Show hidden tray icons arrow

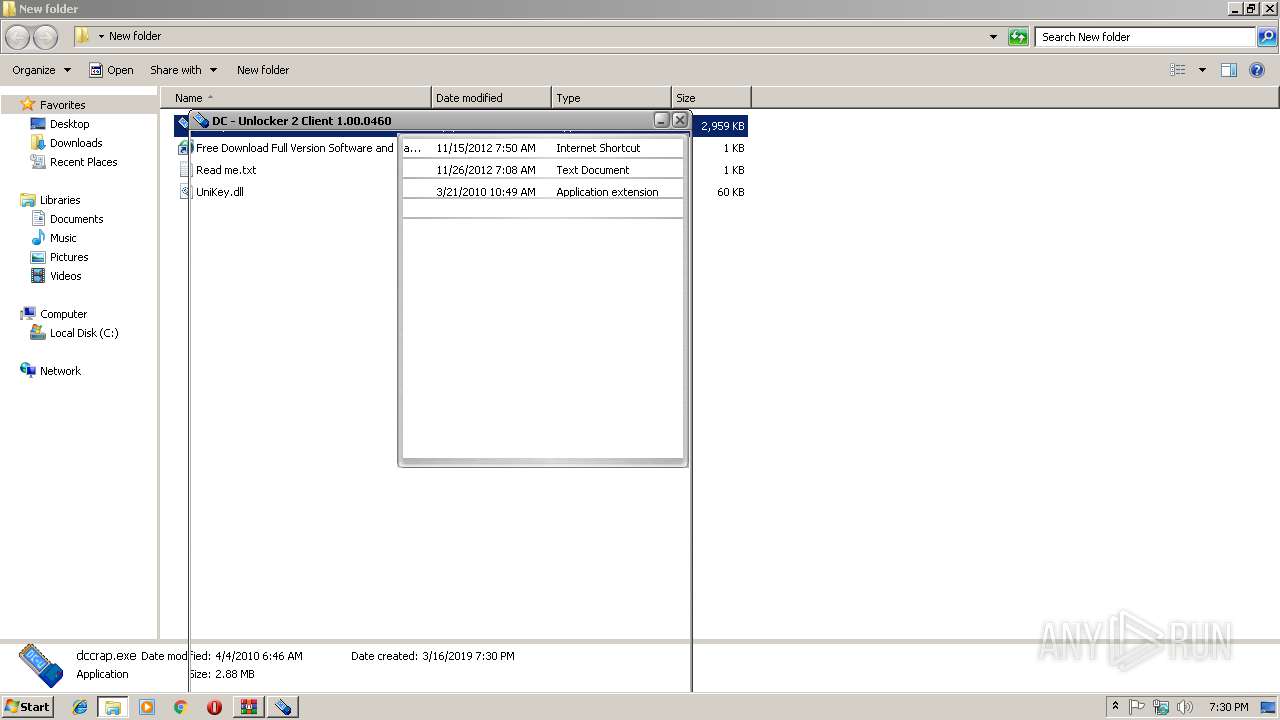[x=1115, y=707]
